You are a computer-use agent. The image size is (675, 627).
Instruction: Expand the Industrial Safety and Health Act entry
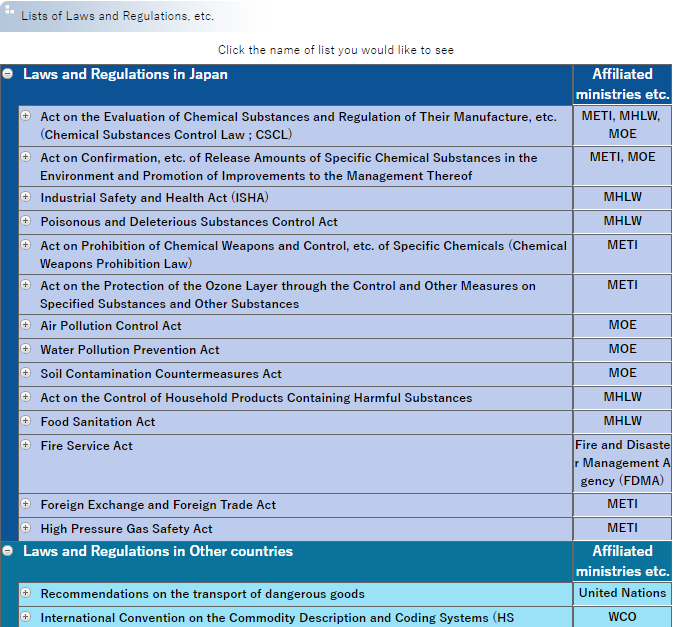pos(26,197)
